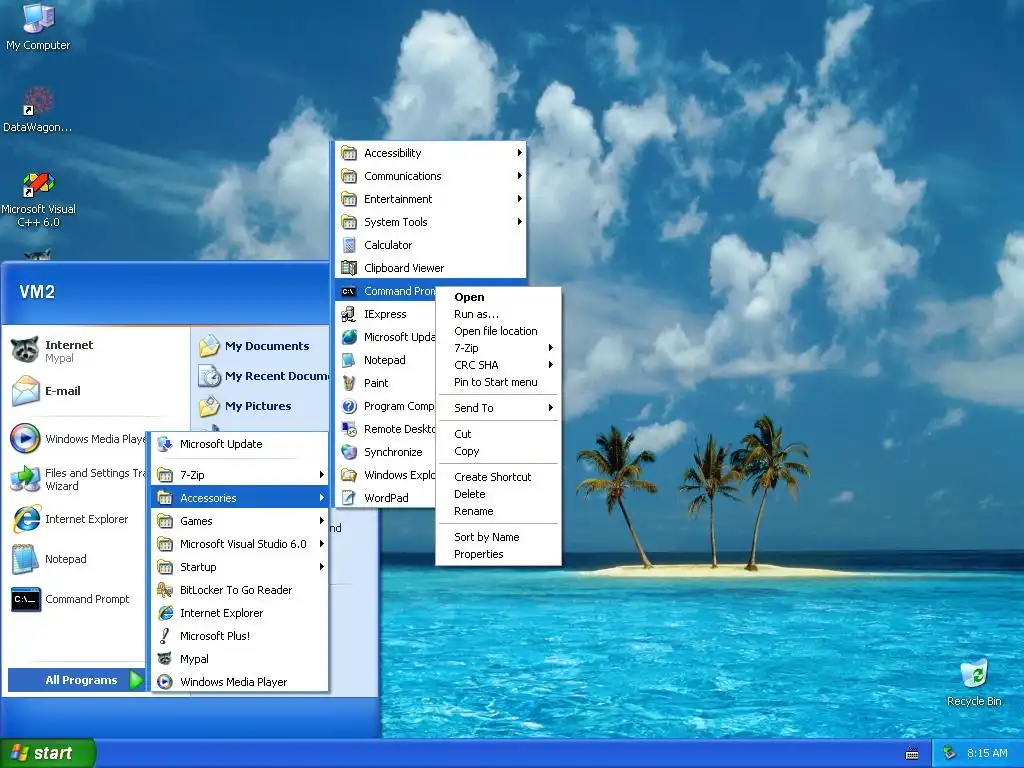Open Internet Explorer from All Programs list

pyautogui.click(x=239, y=613)
